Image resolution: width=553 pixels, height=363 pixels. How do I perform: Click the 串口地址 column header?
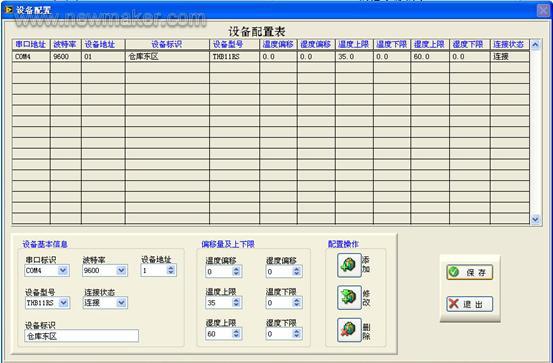[31, 44]
